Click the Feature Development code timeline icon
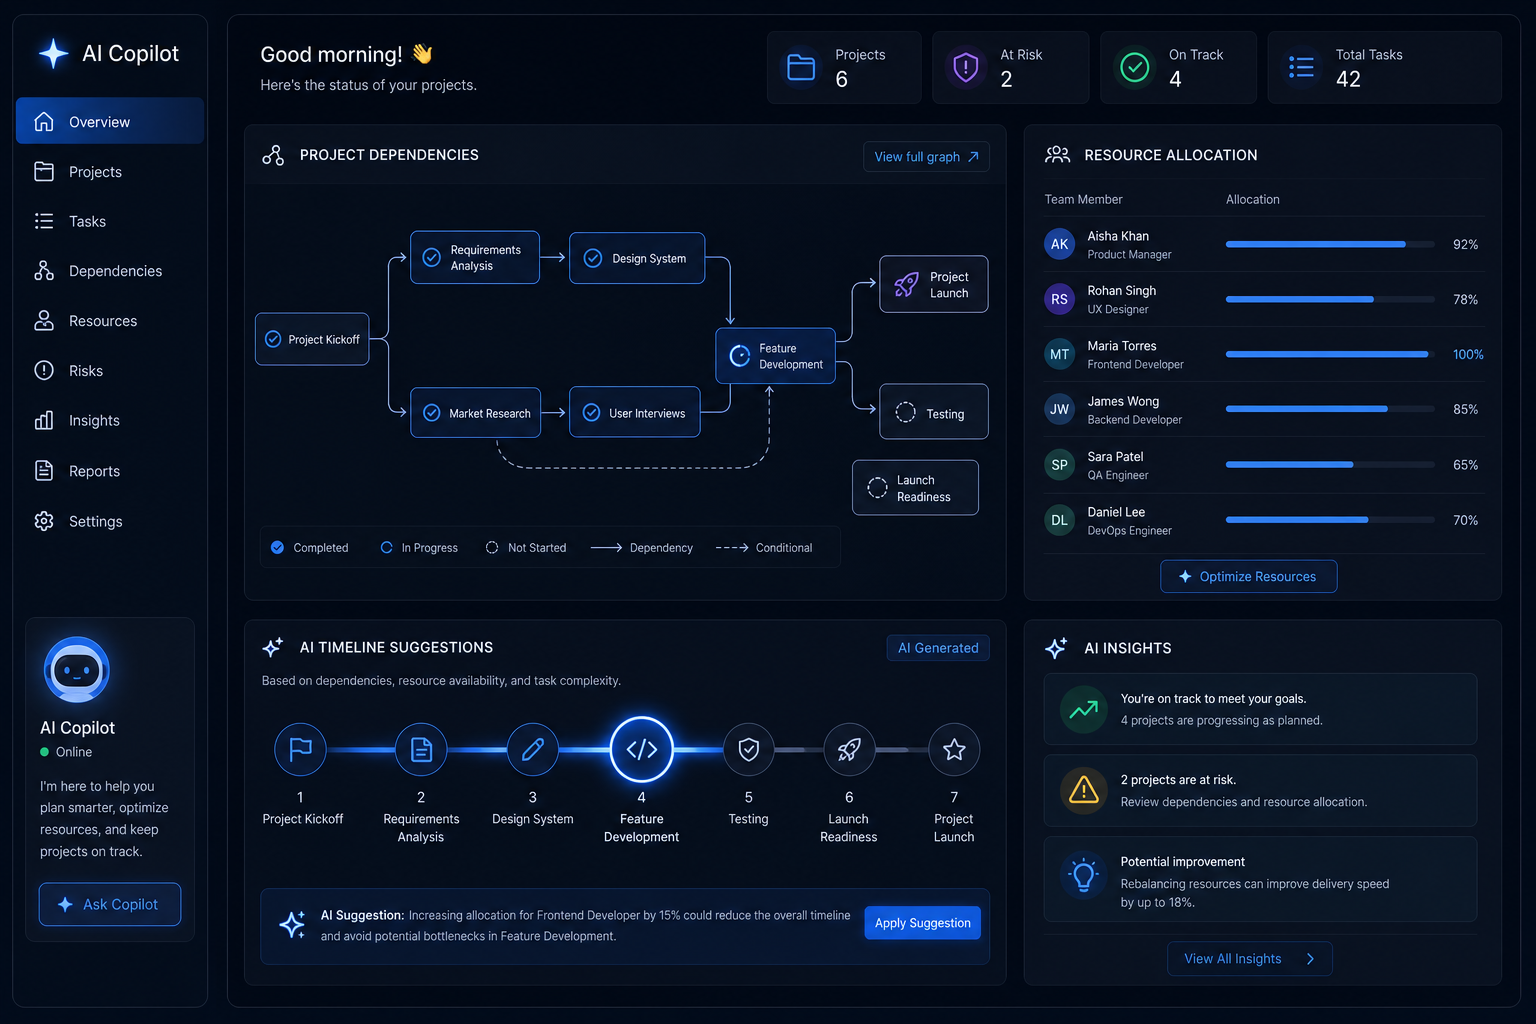1536x1024 pixels. 641,749
